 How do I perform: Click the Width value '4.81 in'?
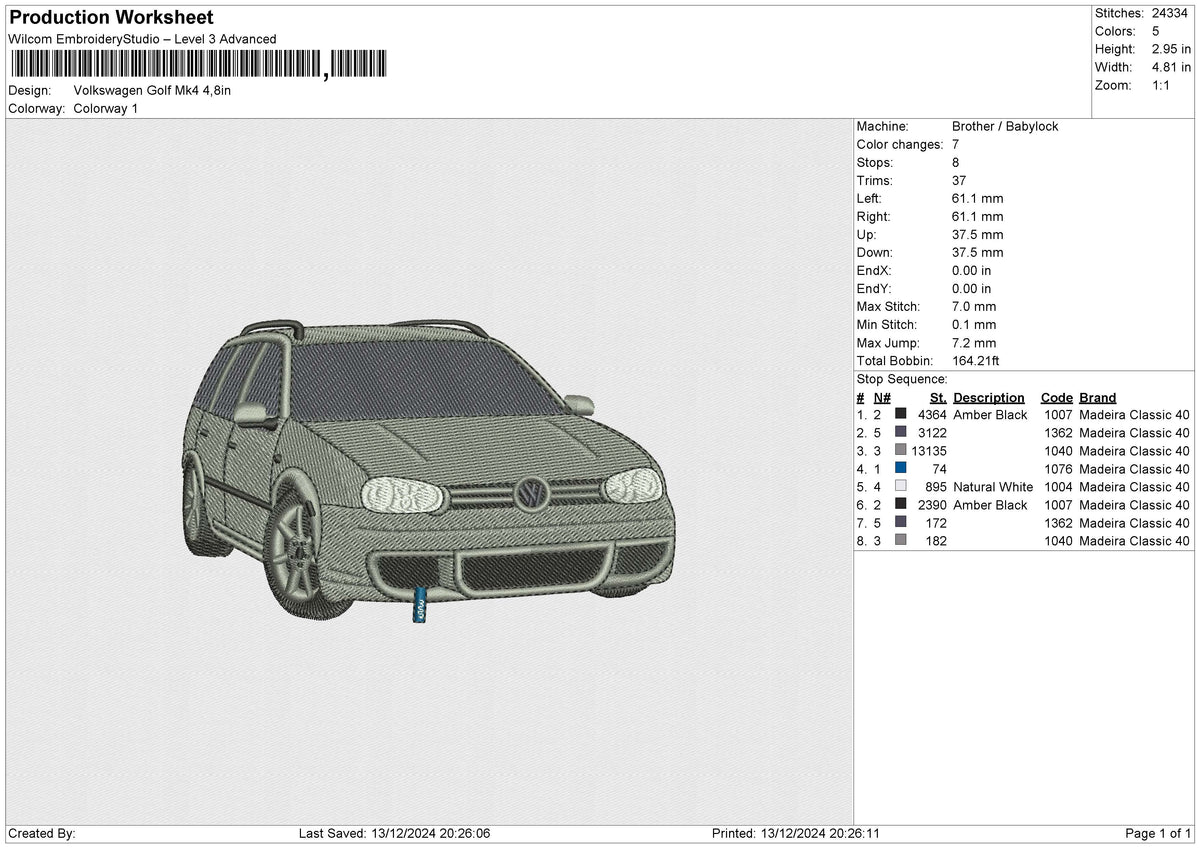pyautogui.click(x=1172, y=67)
